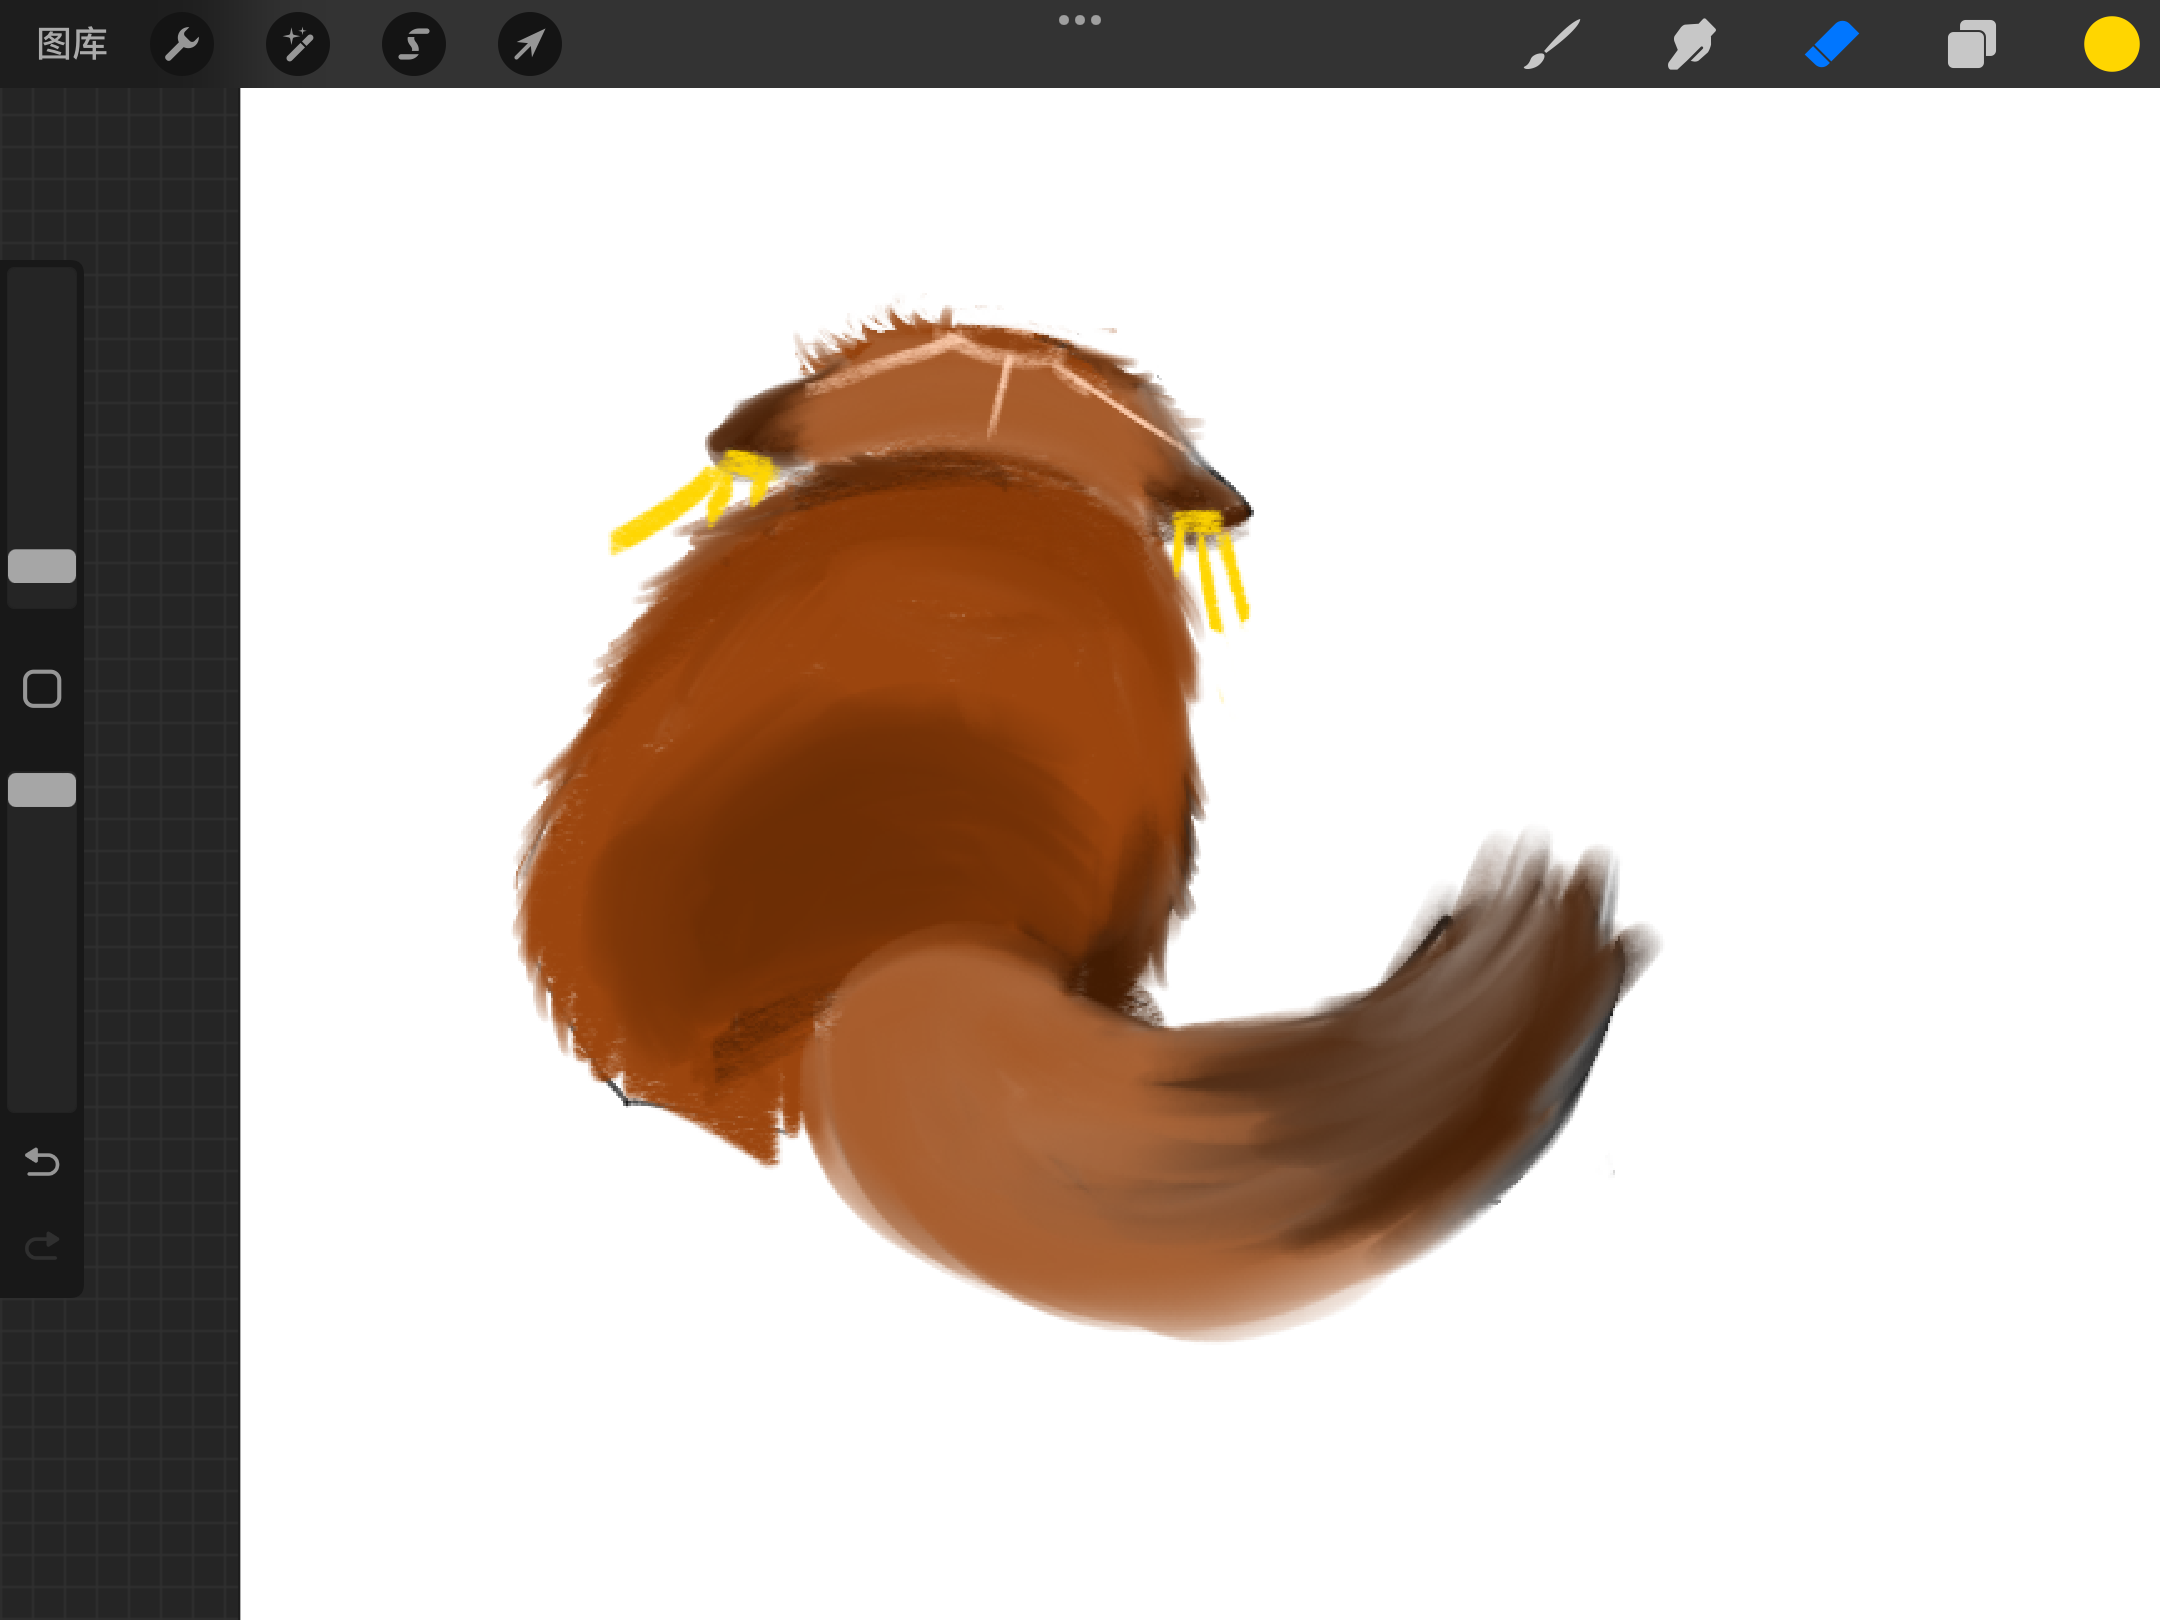Screen dimensions: 2160x1620
Task: Click the upper brush size slider handle
Action: coord(42,566)
